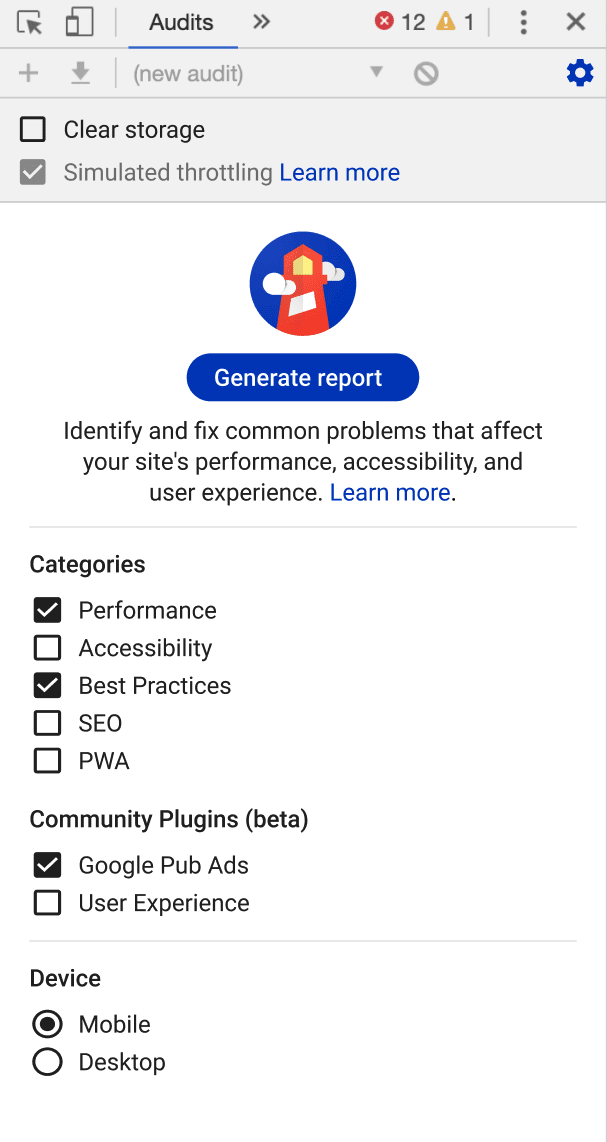The height and width of the screenshot is (1142, 607).
Task: Uncheck Google Pub Ads plugin
Action: tap(46, 864)
